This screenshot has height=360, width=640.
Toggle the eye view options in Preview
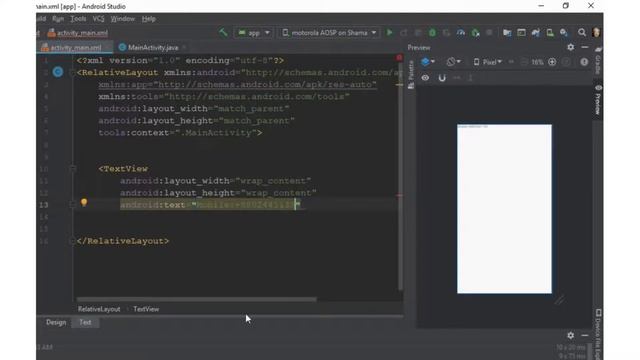pos(425,78)
